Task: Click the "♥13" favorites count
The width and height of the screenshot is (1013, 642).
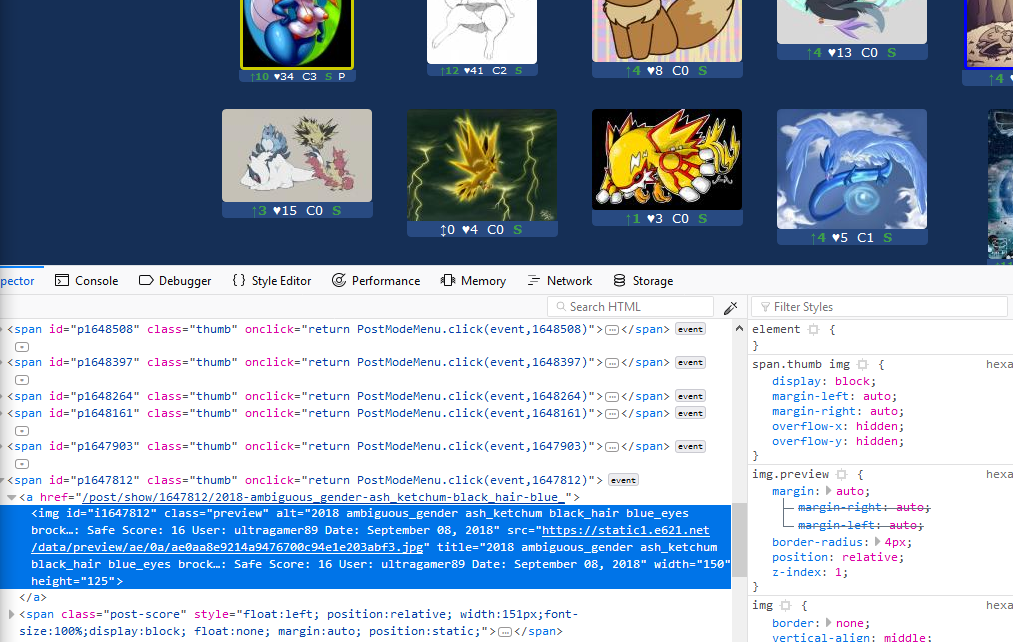Action: tap(840, 52)
